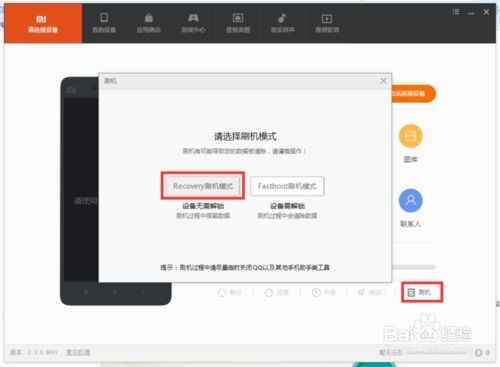
Task: Click the upgrade option in bottom toolbar
Action: [324, 293]
